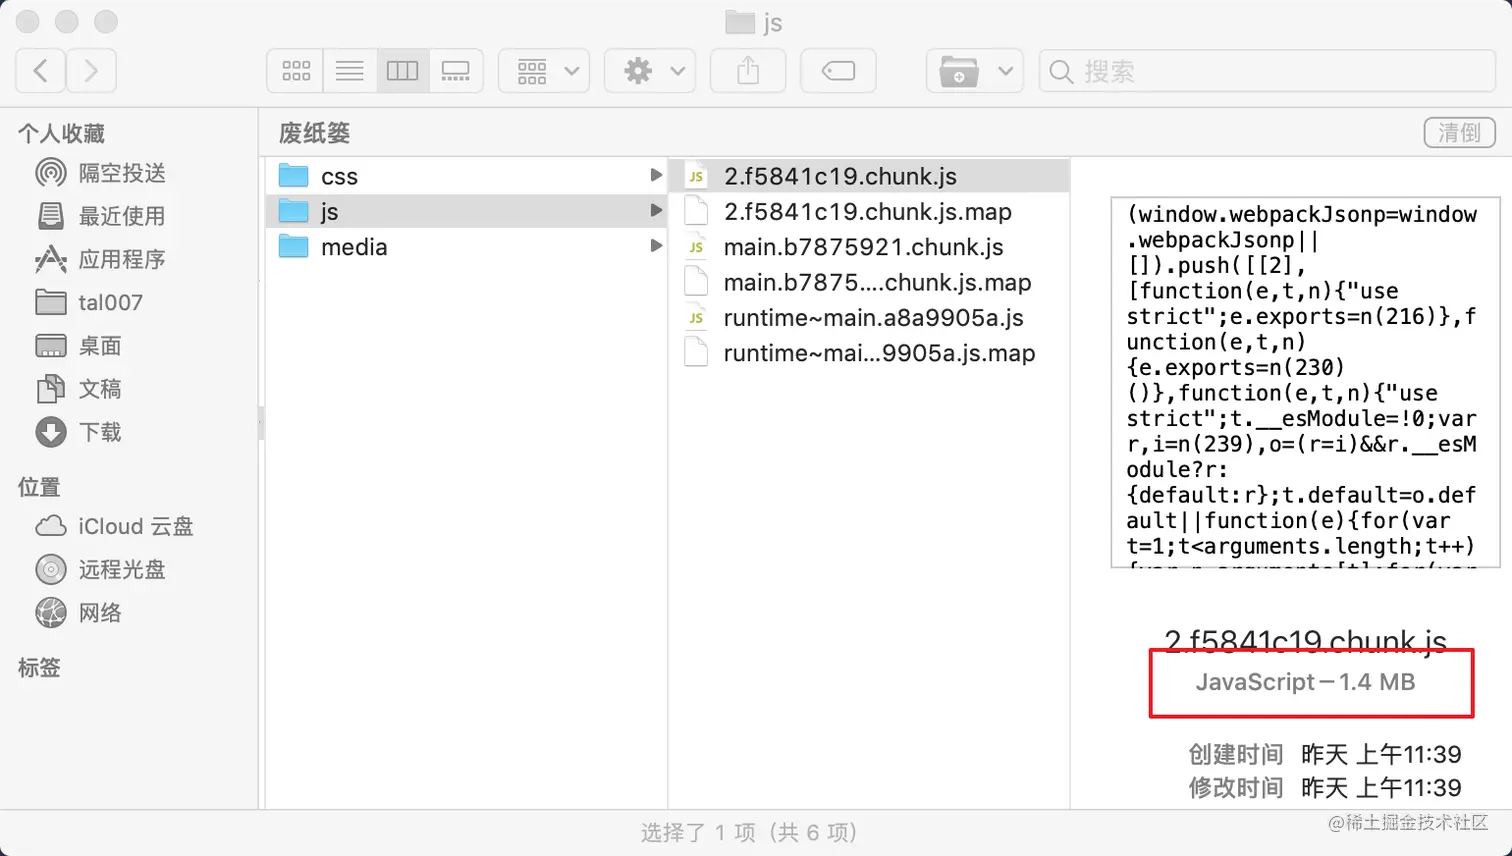Switch to icon view
This screenshot has width=1512, height=856.
(x=296, y=71)
